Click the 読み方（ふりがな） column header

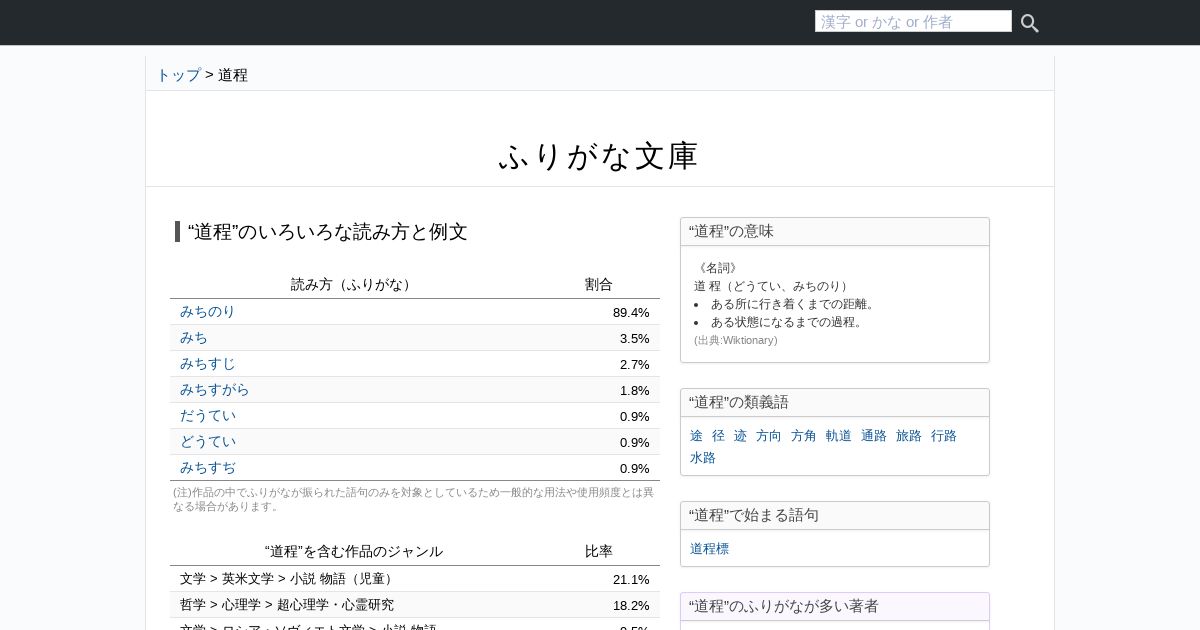(354, 285)
